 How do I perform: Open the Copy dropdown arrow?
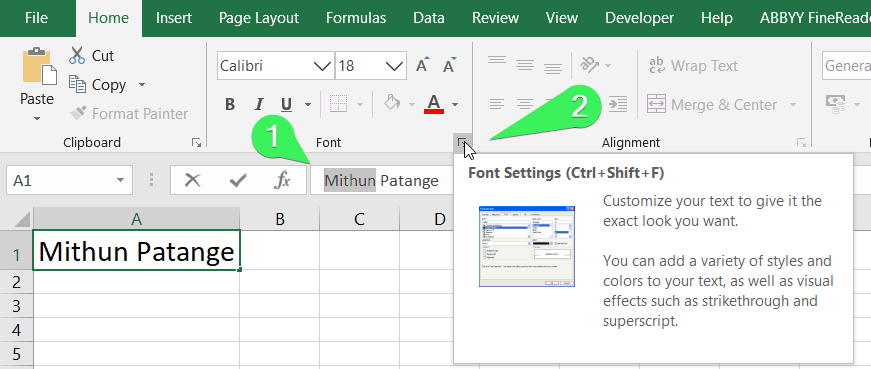(x=141, y=84)
